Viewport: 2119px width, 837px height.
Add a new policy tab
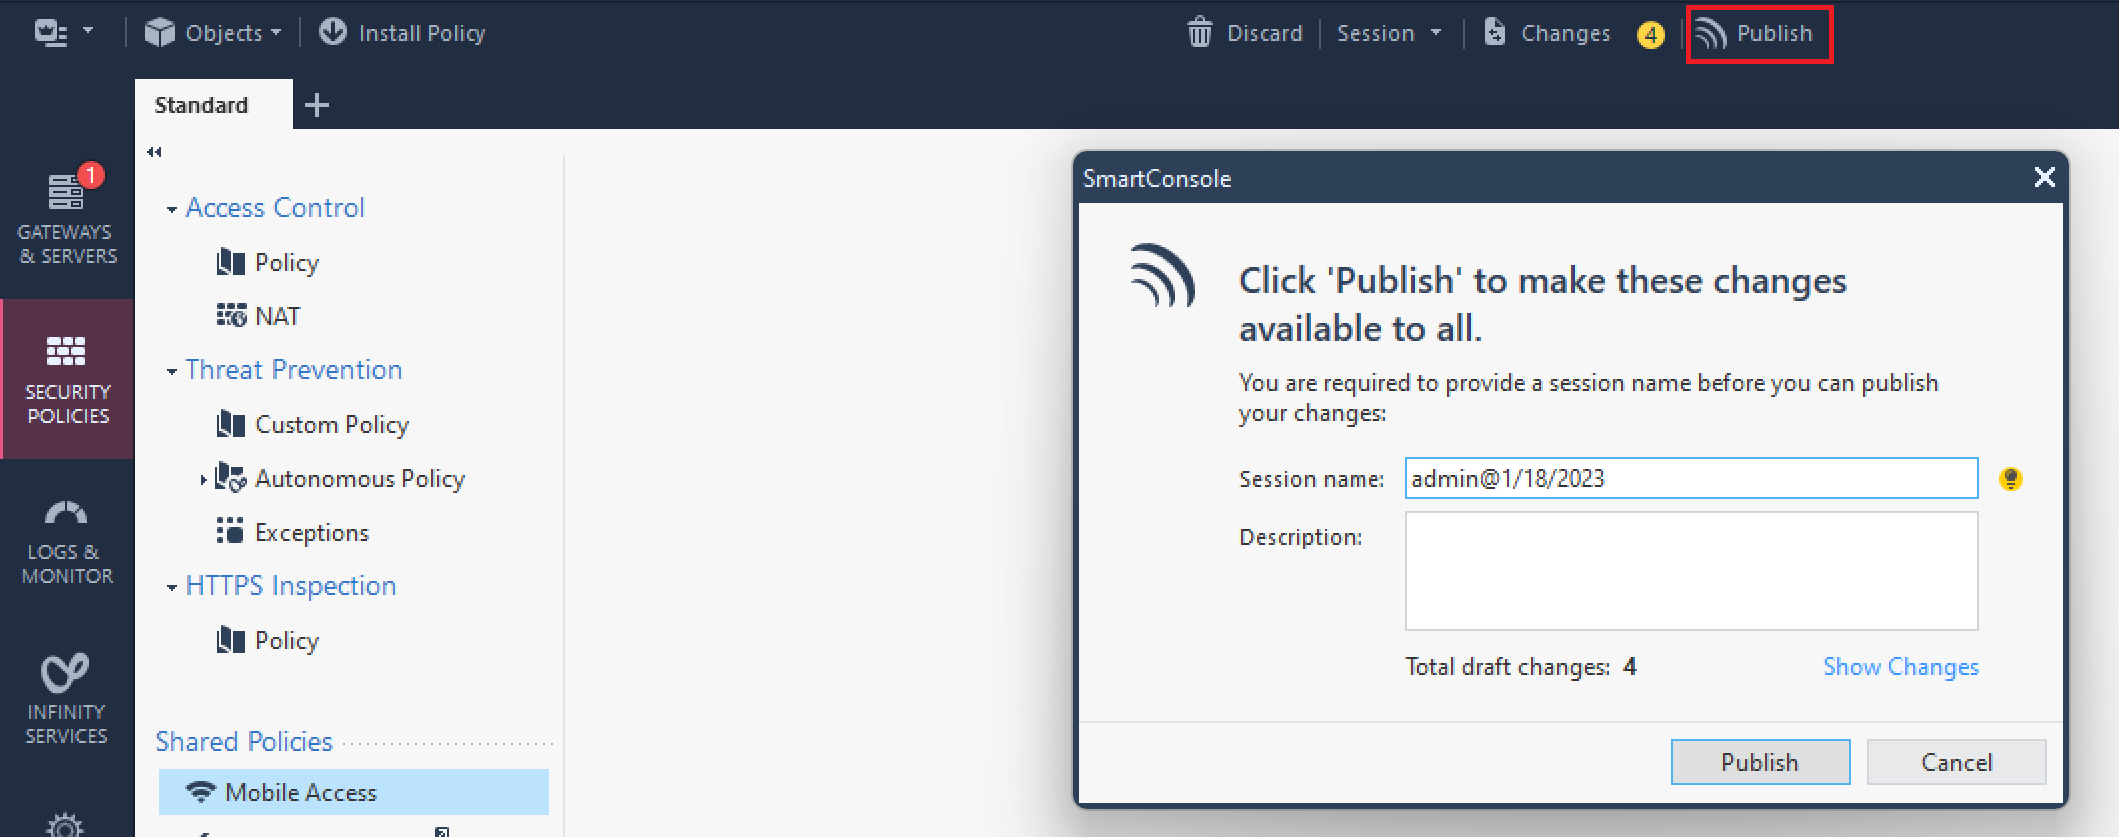coord(317,105)
